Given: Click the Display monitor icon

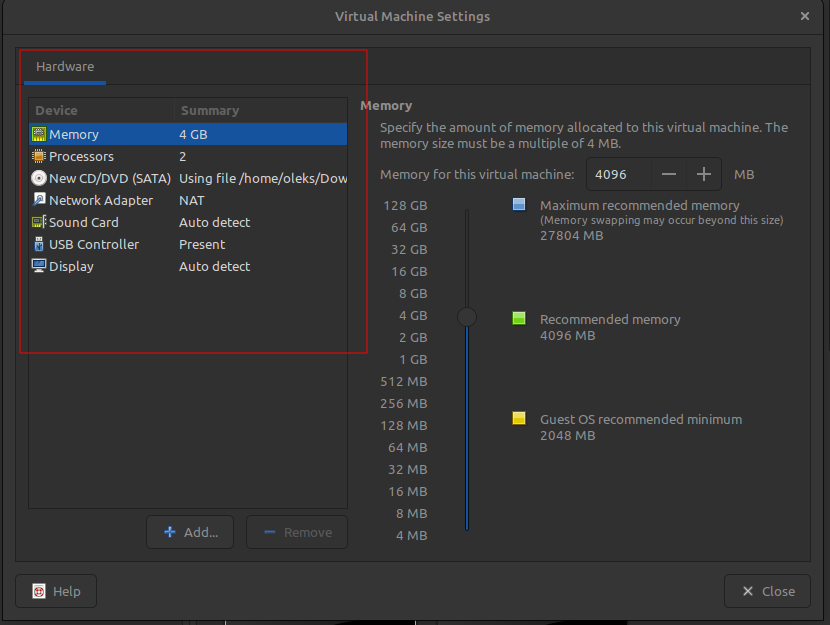Looking at the screenshot, I should click(x=39, y=266).
